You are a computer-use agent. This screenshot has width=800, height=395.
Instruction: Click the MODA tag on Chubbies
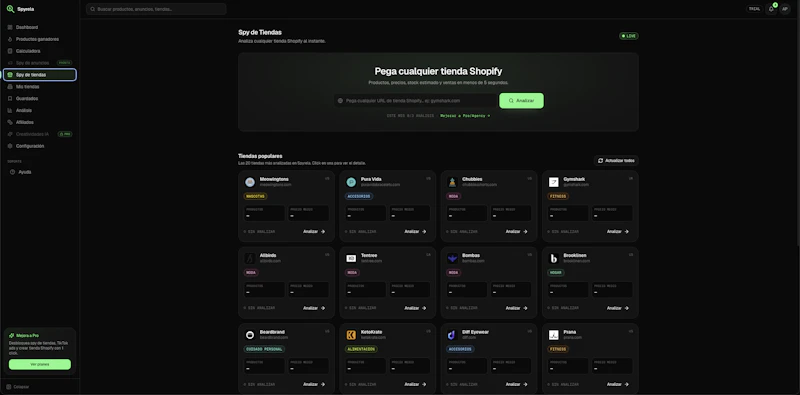tap(453, 196)
